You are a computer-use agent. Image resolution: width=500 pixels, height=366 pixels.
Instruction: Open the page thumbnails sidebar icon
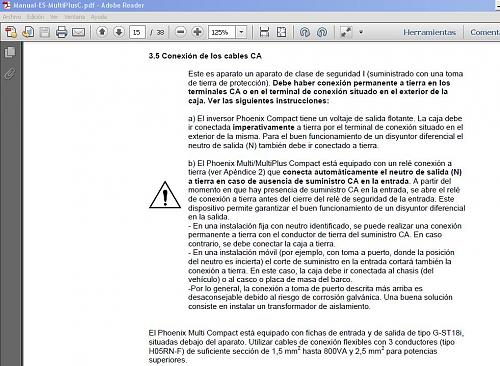(10, 52)
